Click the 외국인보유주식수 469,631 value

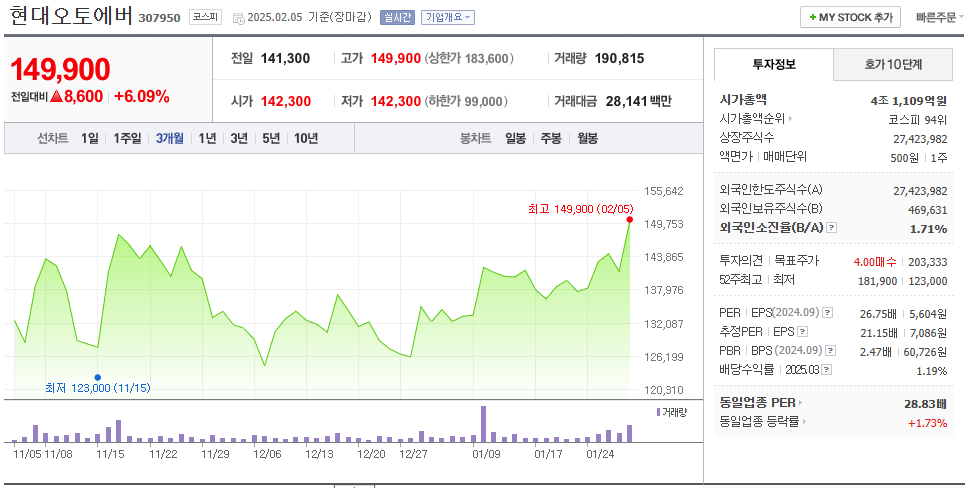click(x=927, y=210)
